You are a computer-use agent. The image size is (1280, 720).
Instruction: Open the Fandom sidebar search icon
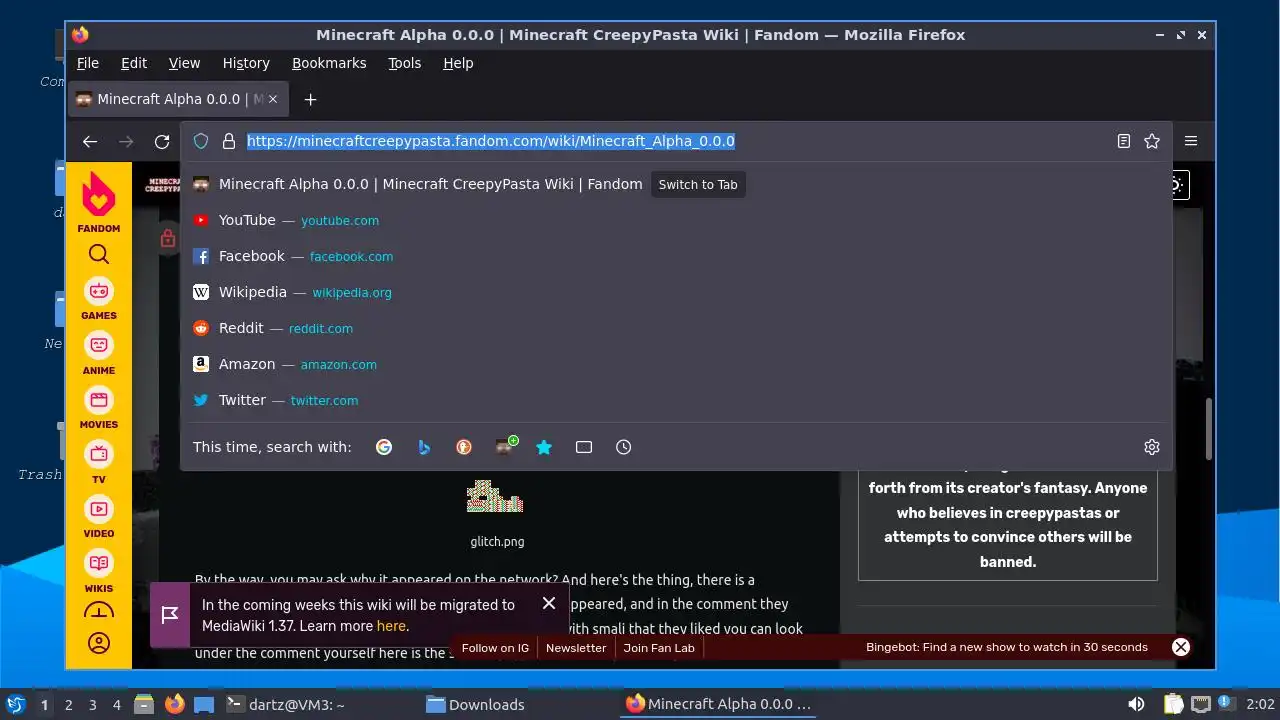pyautogui.click(x=99, y=255)
